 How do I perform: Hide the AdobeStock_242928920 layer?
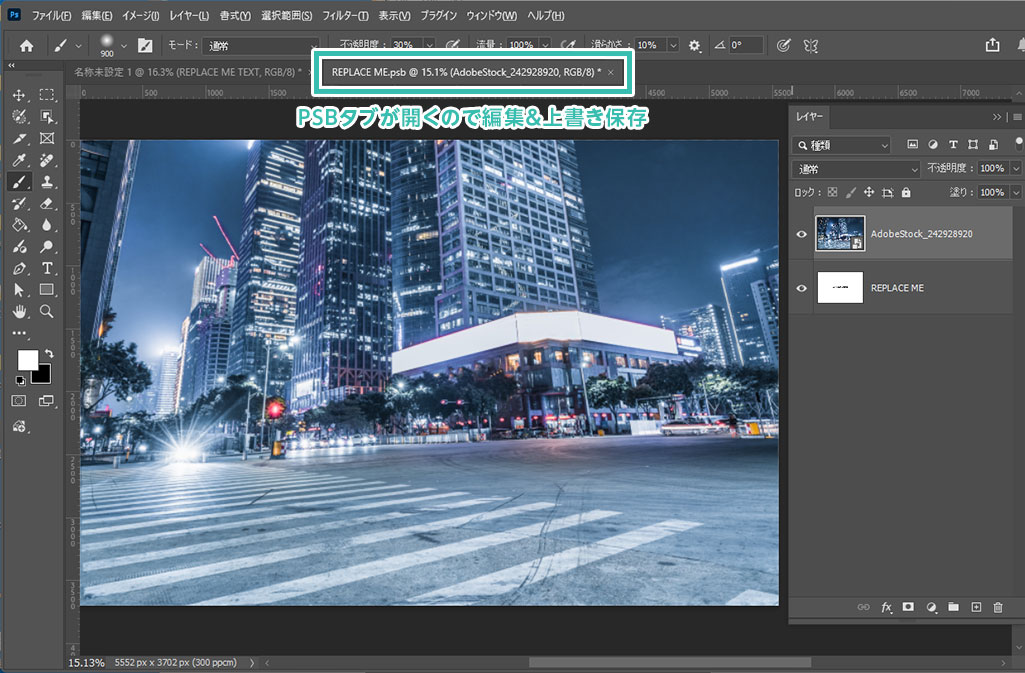(802, 233)
